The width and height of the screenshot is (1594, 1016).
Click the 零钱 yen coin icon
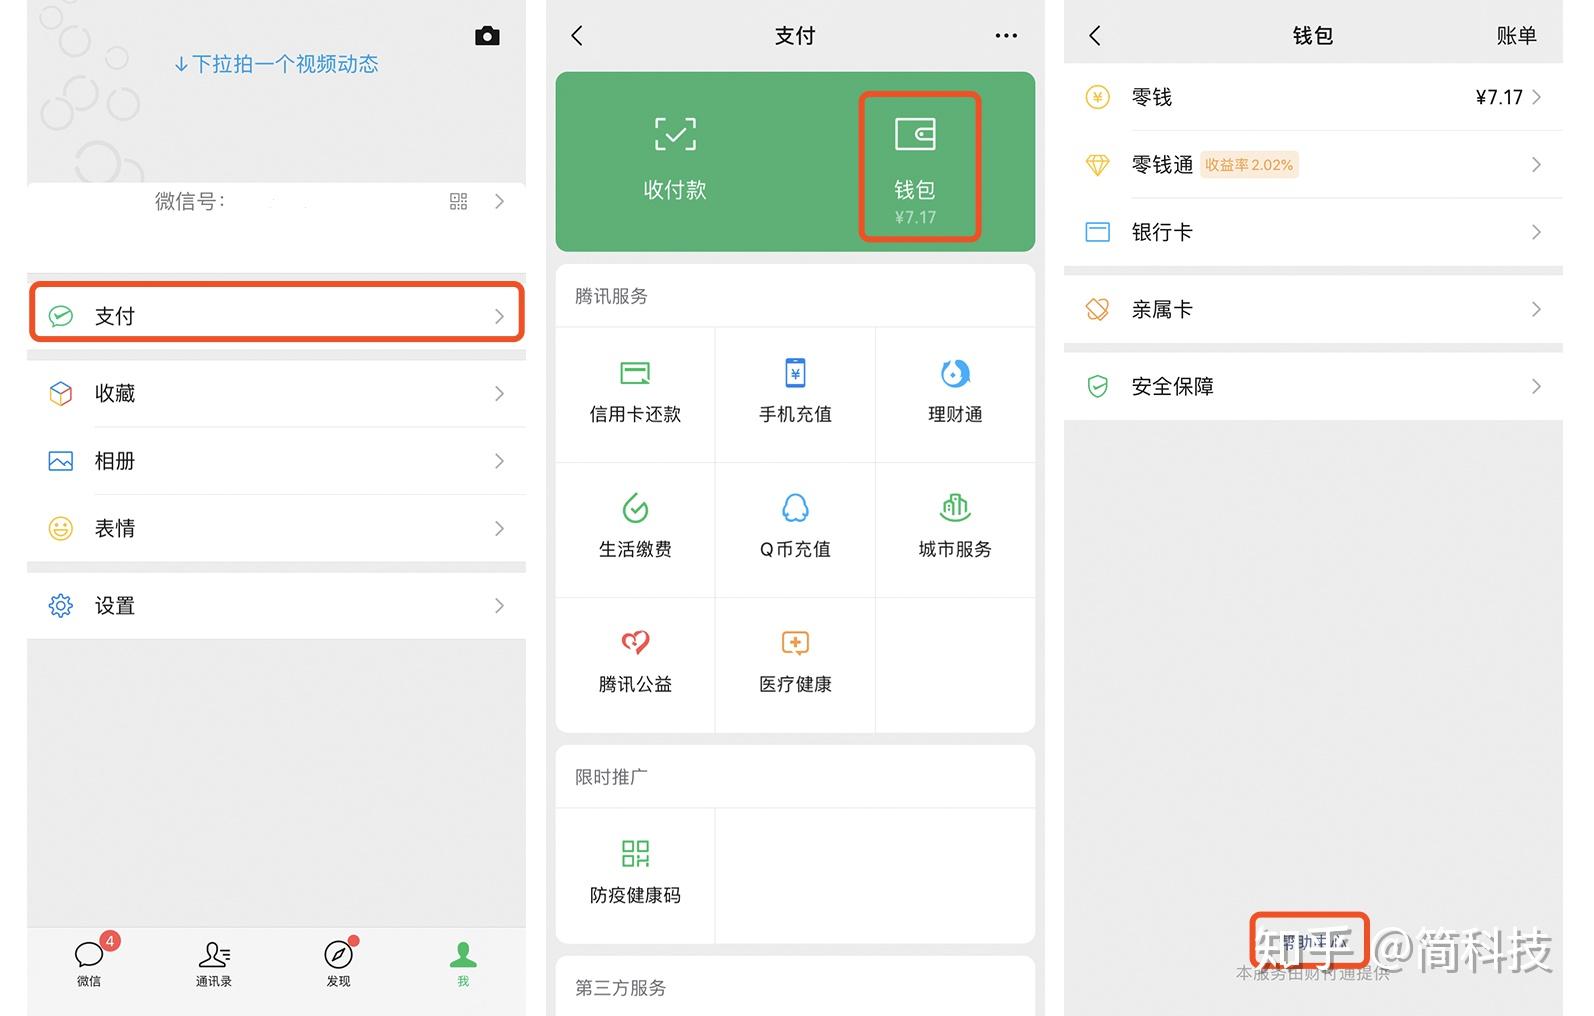pos(1098,97)
